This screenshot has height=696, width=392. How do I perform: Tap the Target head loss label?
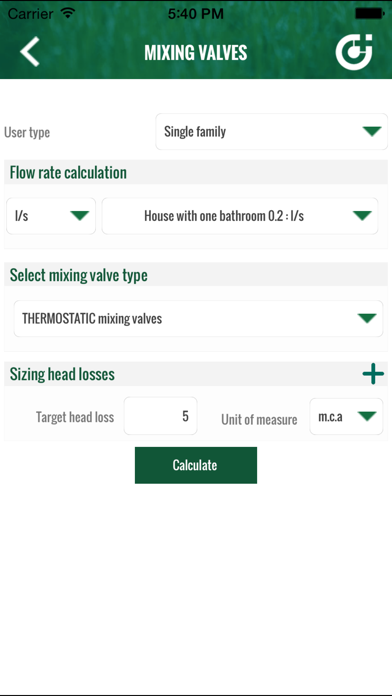click(x=75, y=417)
